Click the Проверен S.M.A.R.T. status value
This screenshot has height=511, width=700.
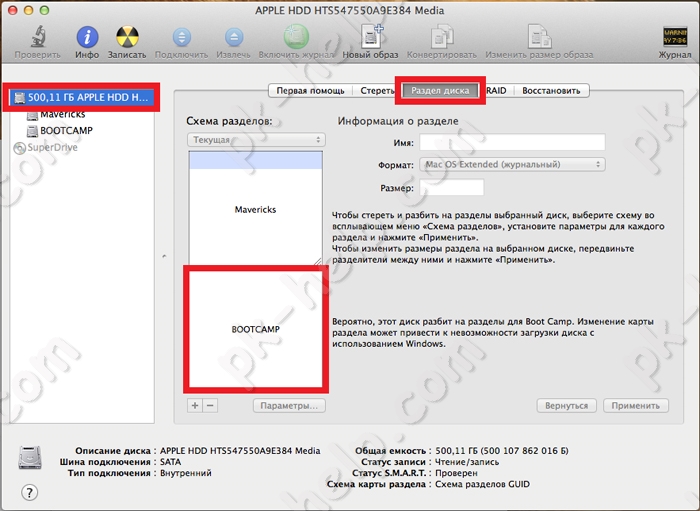tap(456, 473)
